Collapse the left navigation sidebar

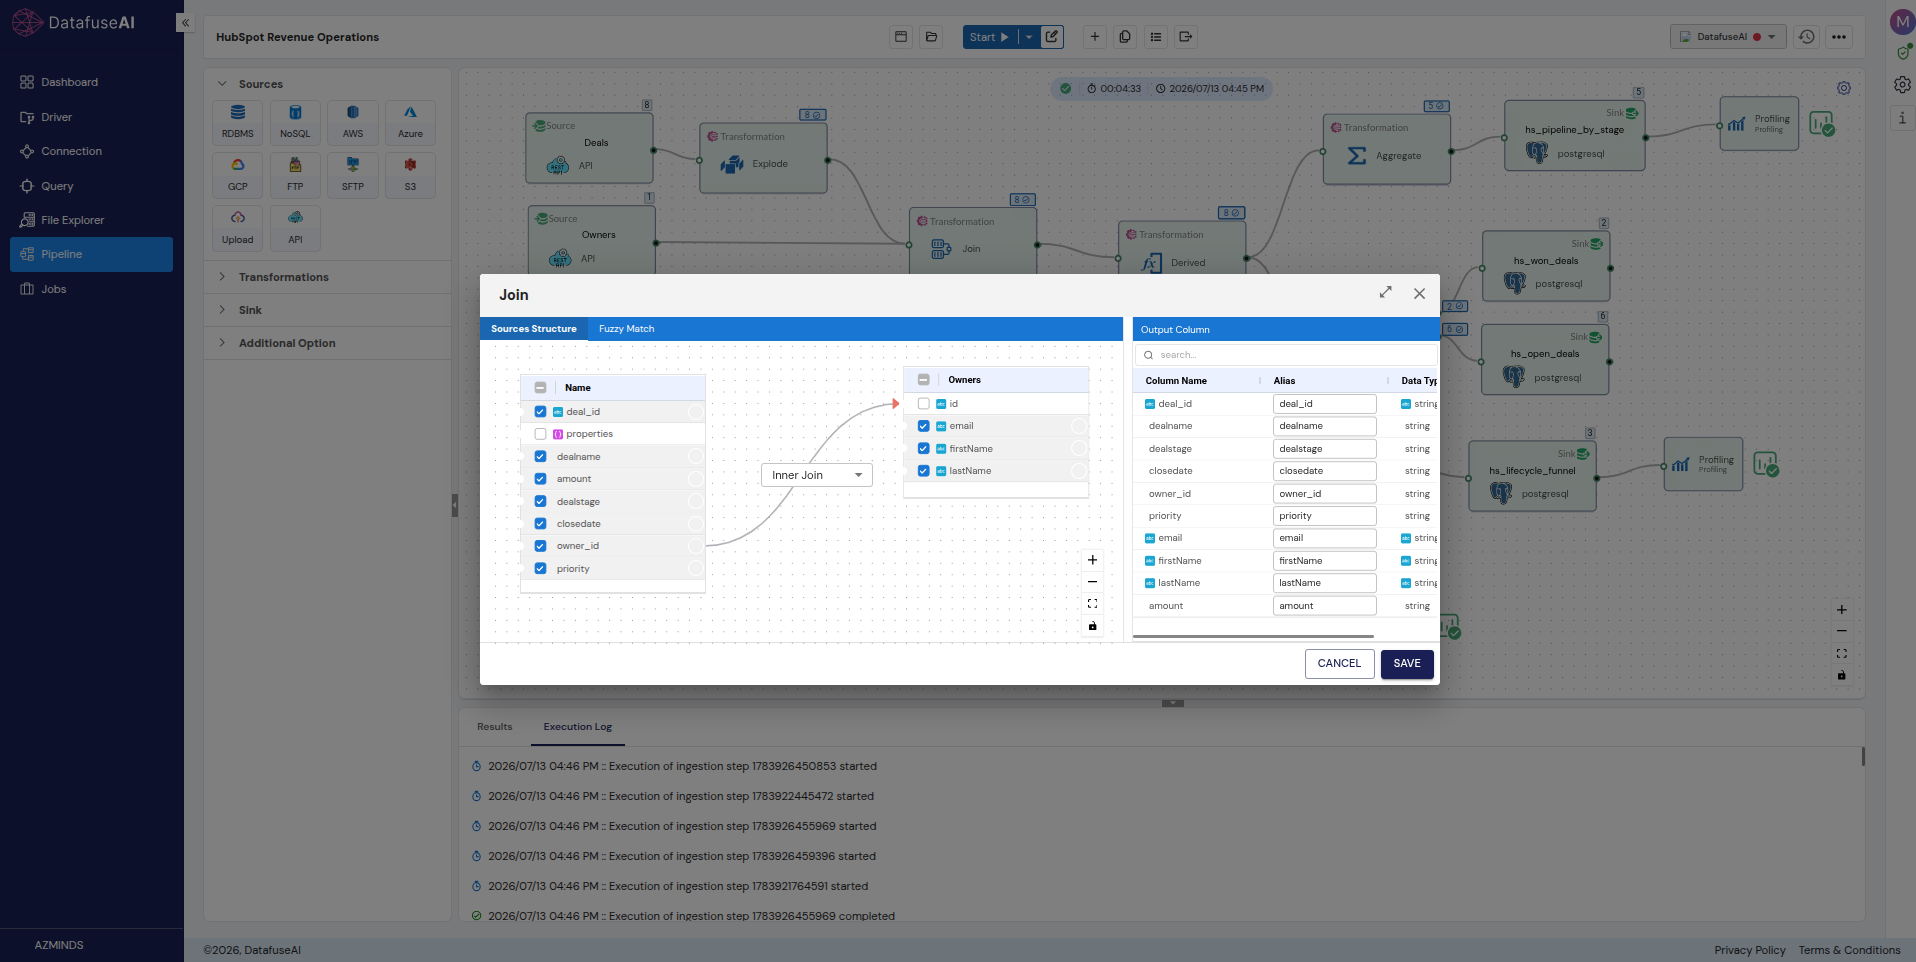point(185,22)
